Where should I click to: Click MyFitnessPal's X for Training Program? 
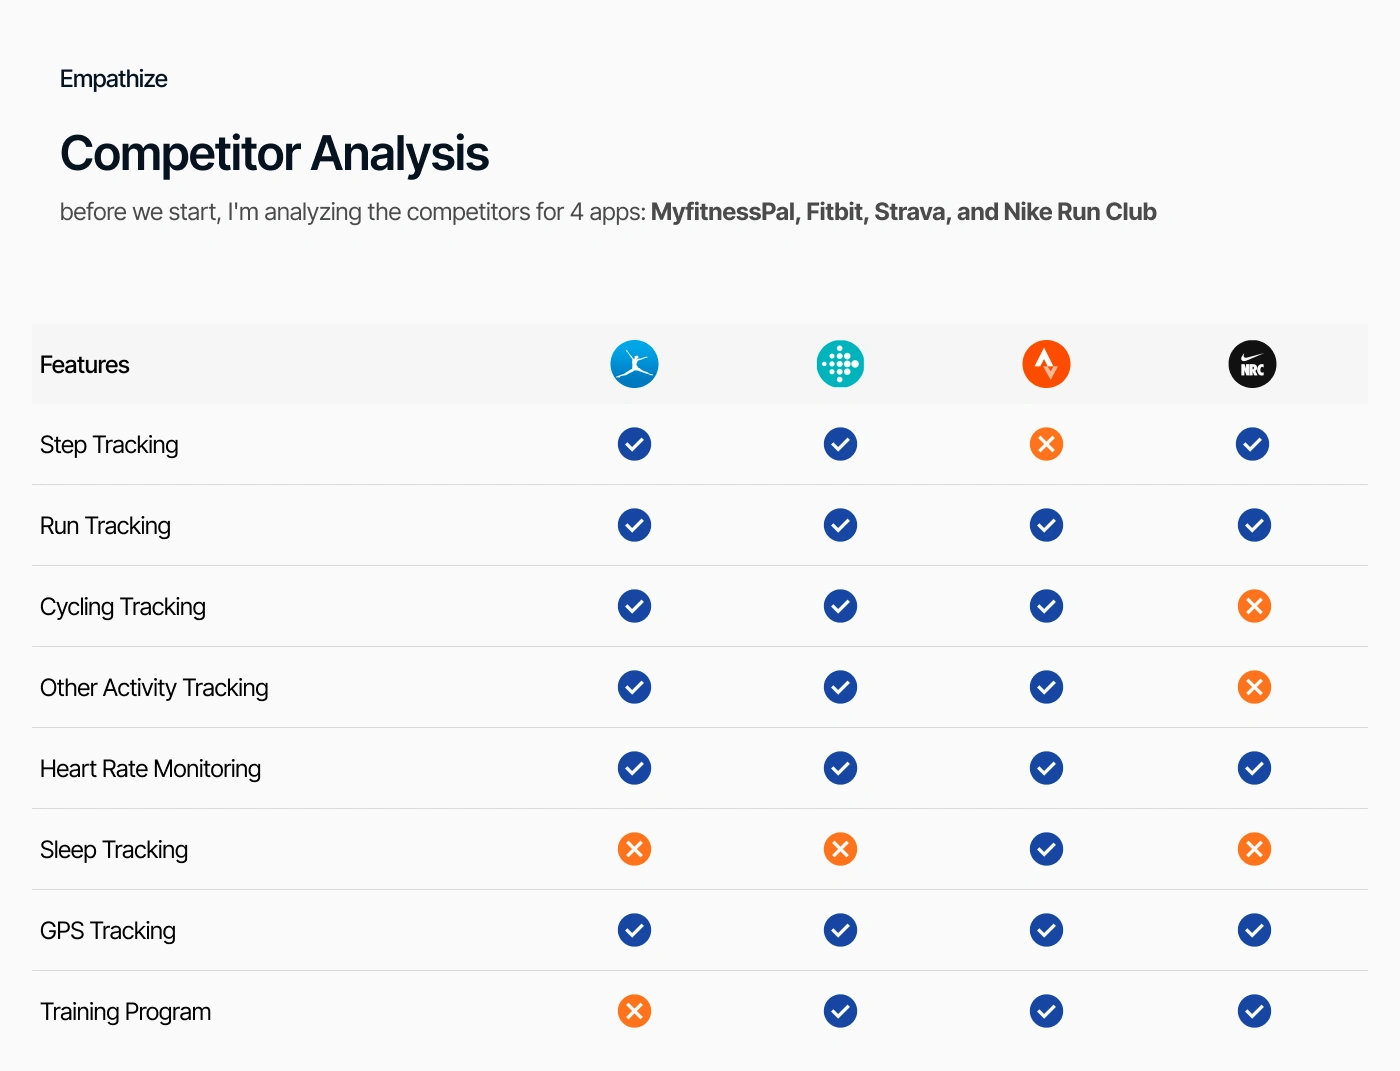(x=634, y=1011)
